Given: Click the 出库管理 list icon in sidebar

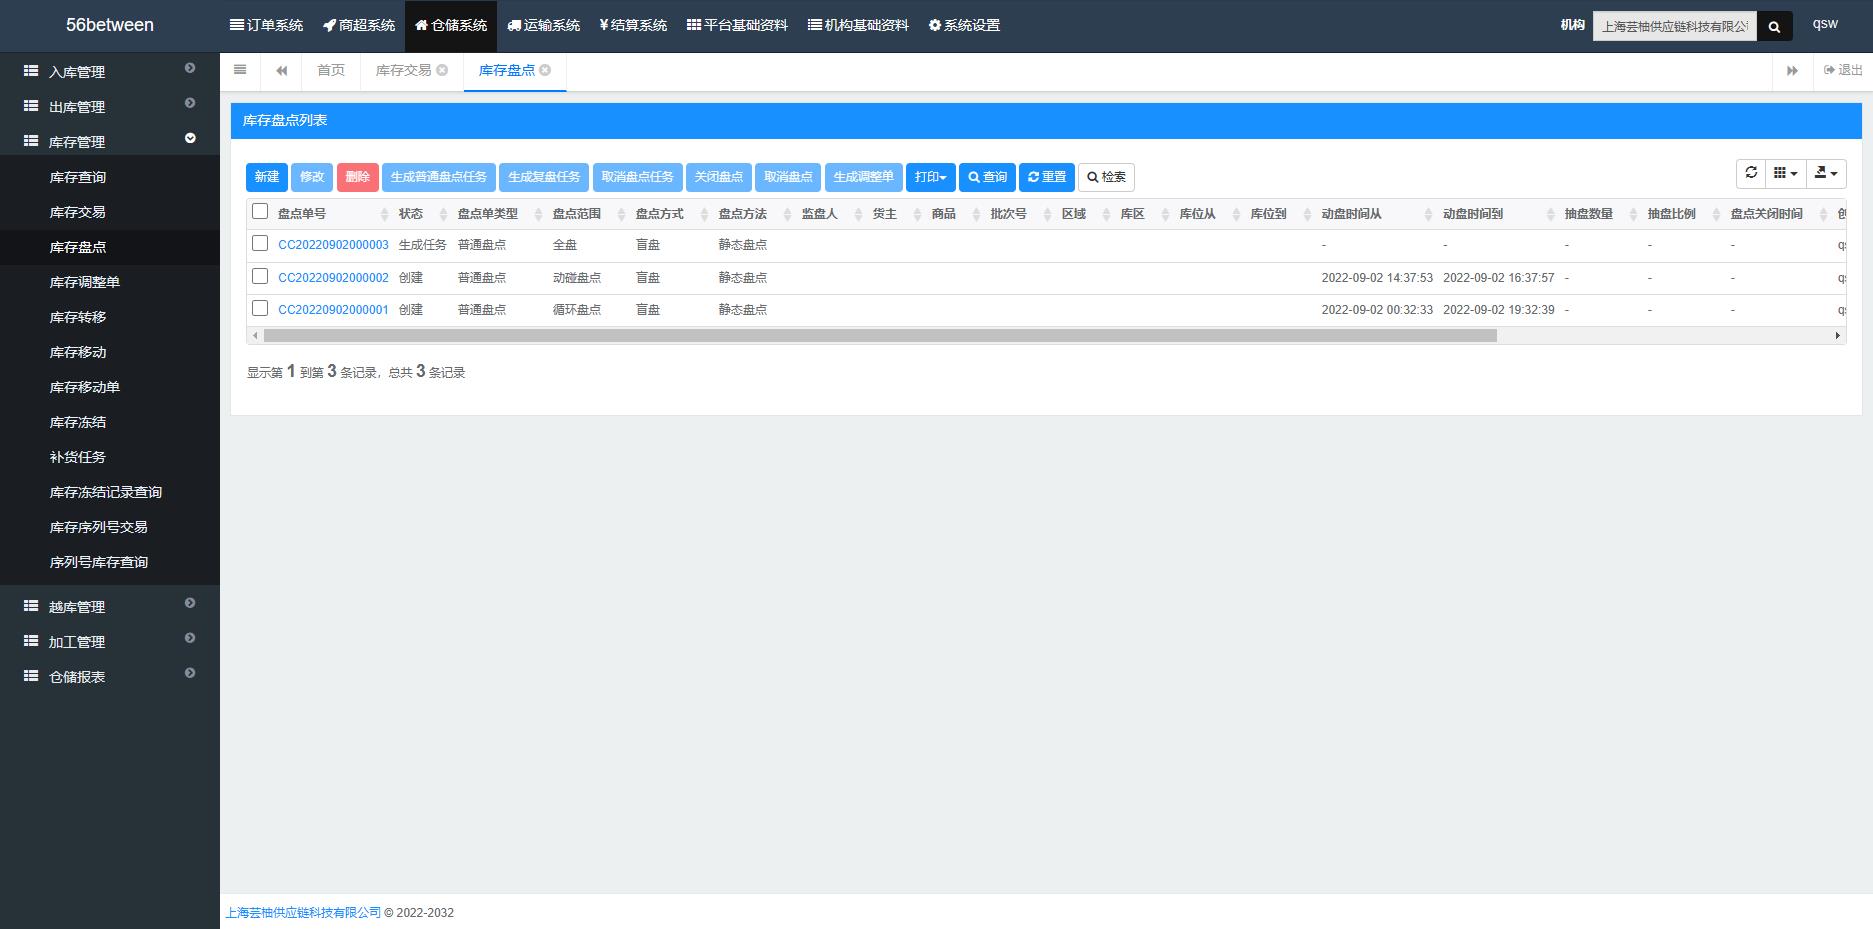Looking at the screenshot, I should point(31,106).
